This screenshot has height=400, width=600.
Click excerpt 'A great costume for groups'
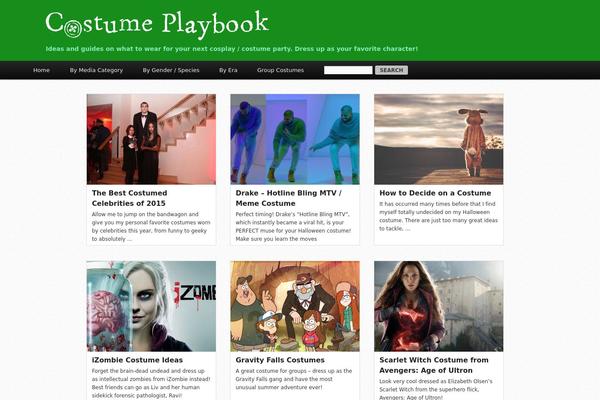tap(293, 379)
